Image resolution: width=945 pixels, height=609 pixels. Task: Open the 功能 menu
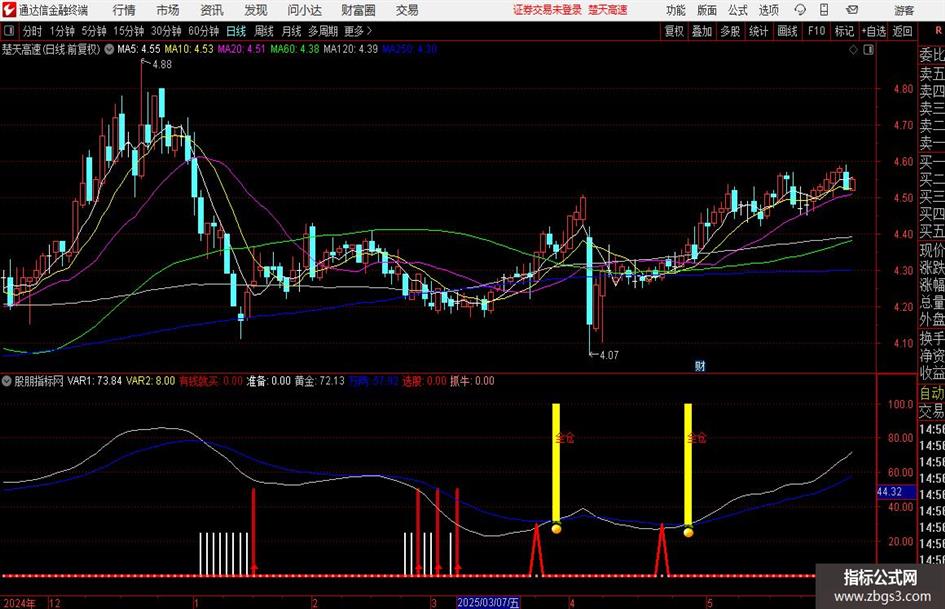(676, 10)
